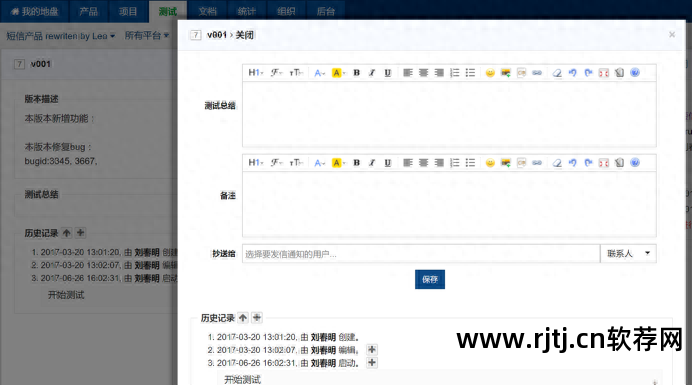This screenshot has width=692, height=385.
Task: Open font family dropdown in 备注 editor
Action: point(276,163)
